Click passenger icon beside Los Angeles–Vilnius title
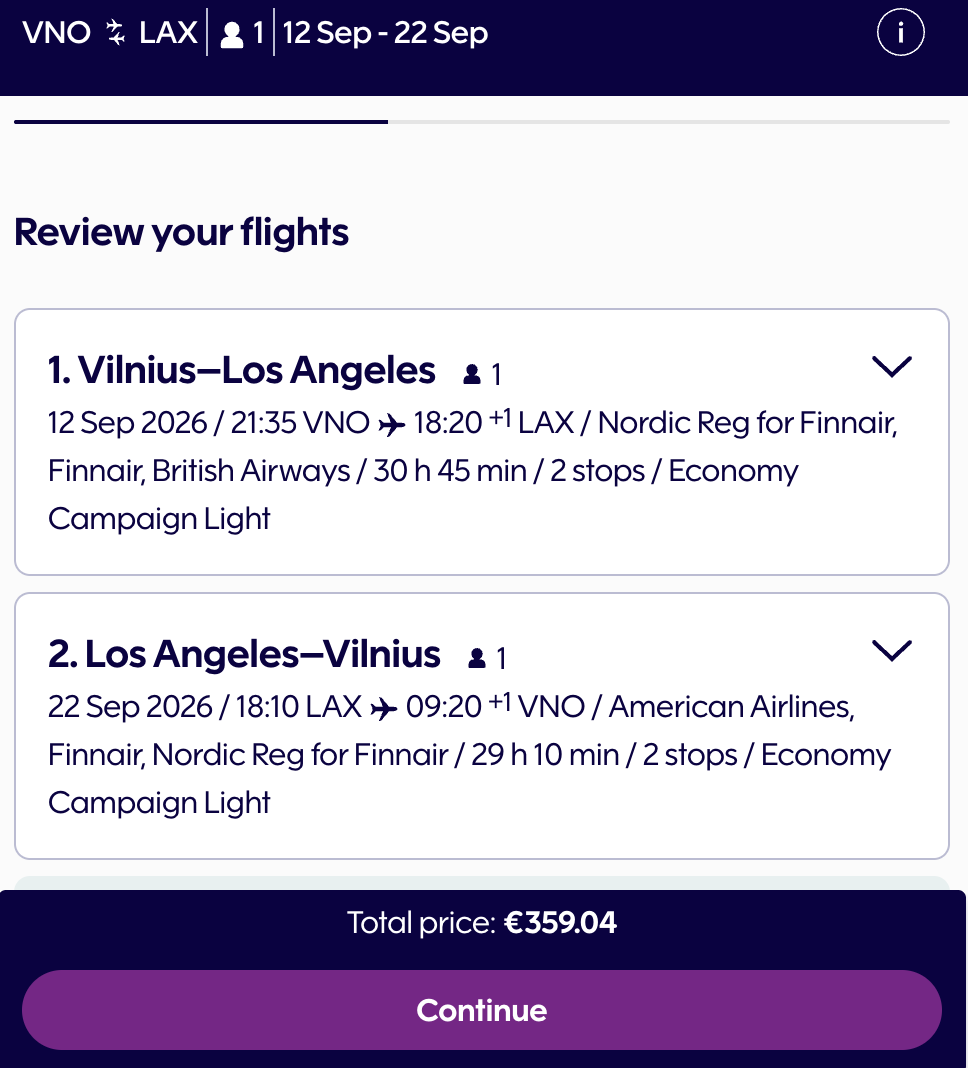Screen dimensions: 968x1068 [477, 658]
